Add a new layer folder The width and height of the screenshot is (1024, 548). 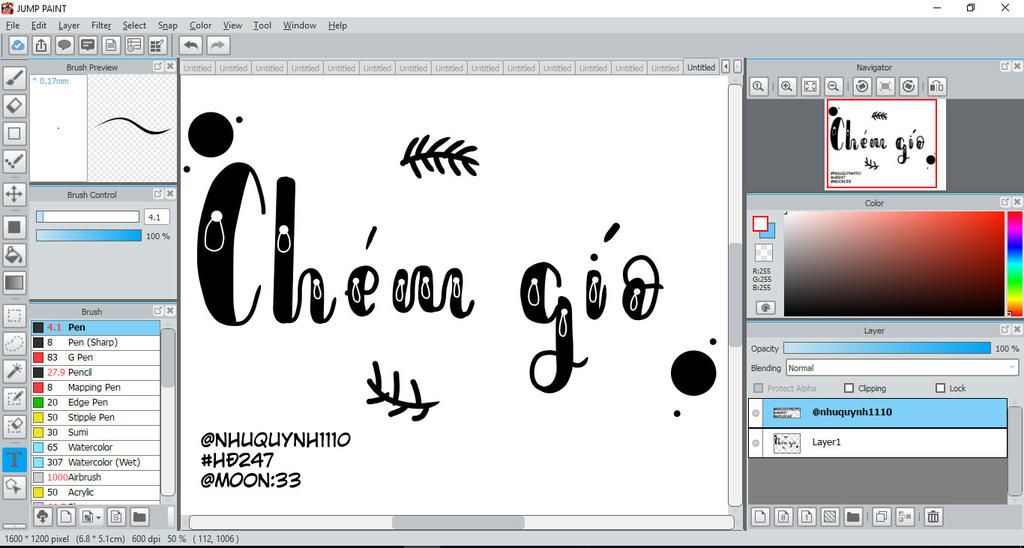coord(852,517)
